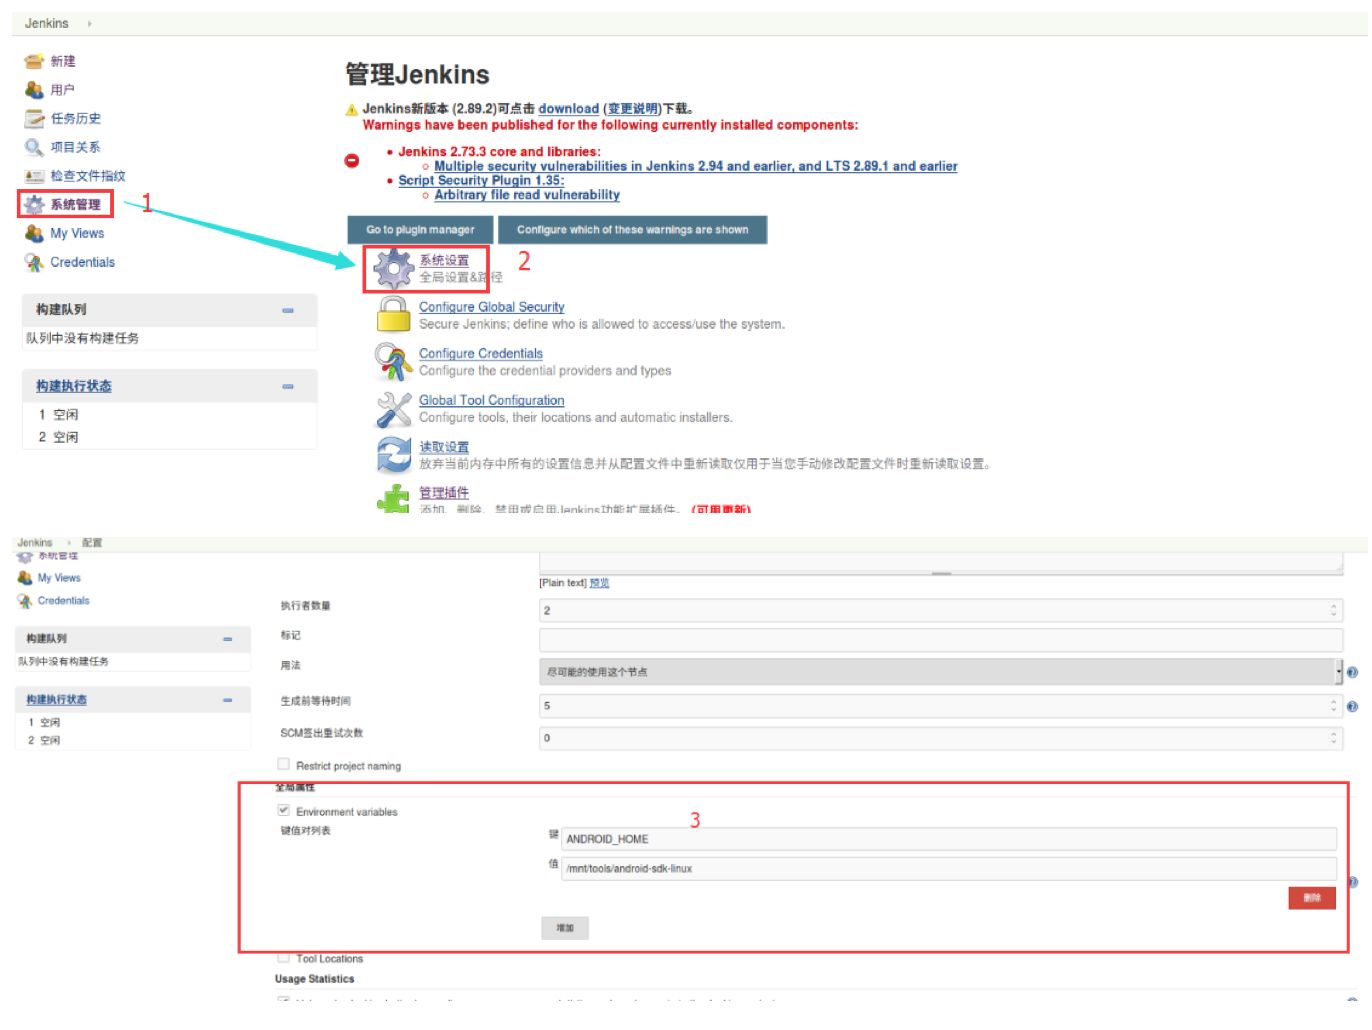Click help icon beside the 用法 dropdown
Image resolution: width=1372 pixels, height=1030 pixels.
(1352, 673)
